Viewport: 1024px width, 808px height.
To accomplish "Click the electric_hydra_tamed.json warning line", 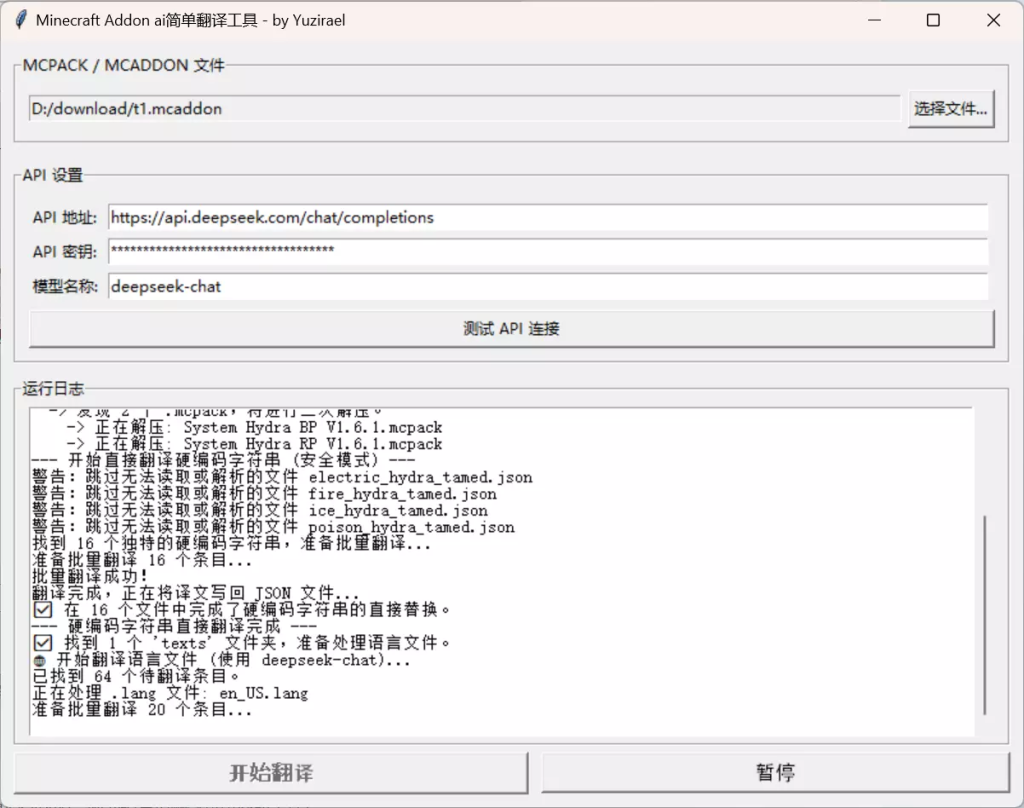I will pos(282,477).
